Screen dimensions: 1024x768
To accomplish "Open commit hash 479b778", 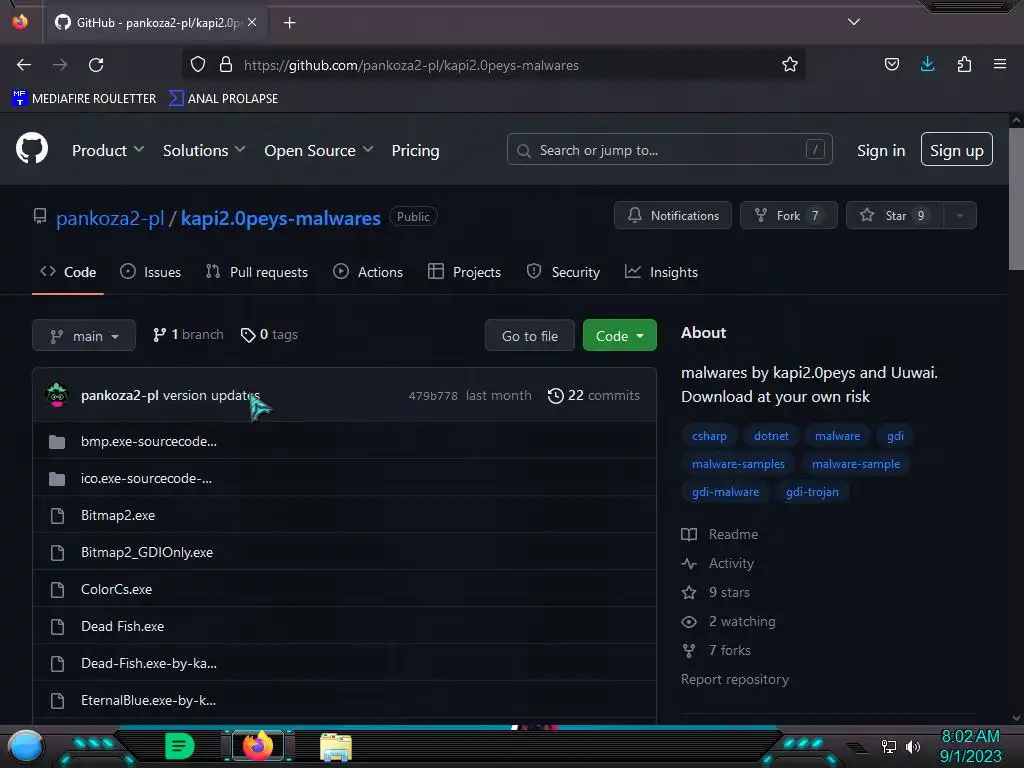I will pos(432,396).
